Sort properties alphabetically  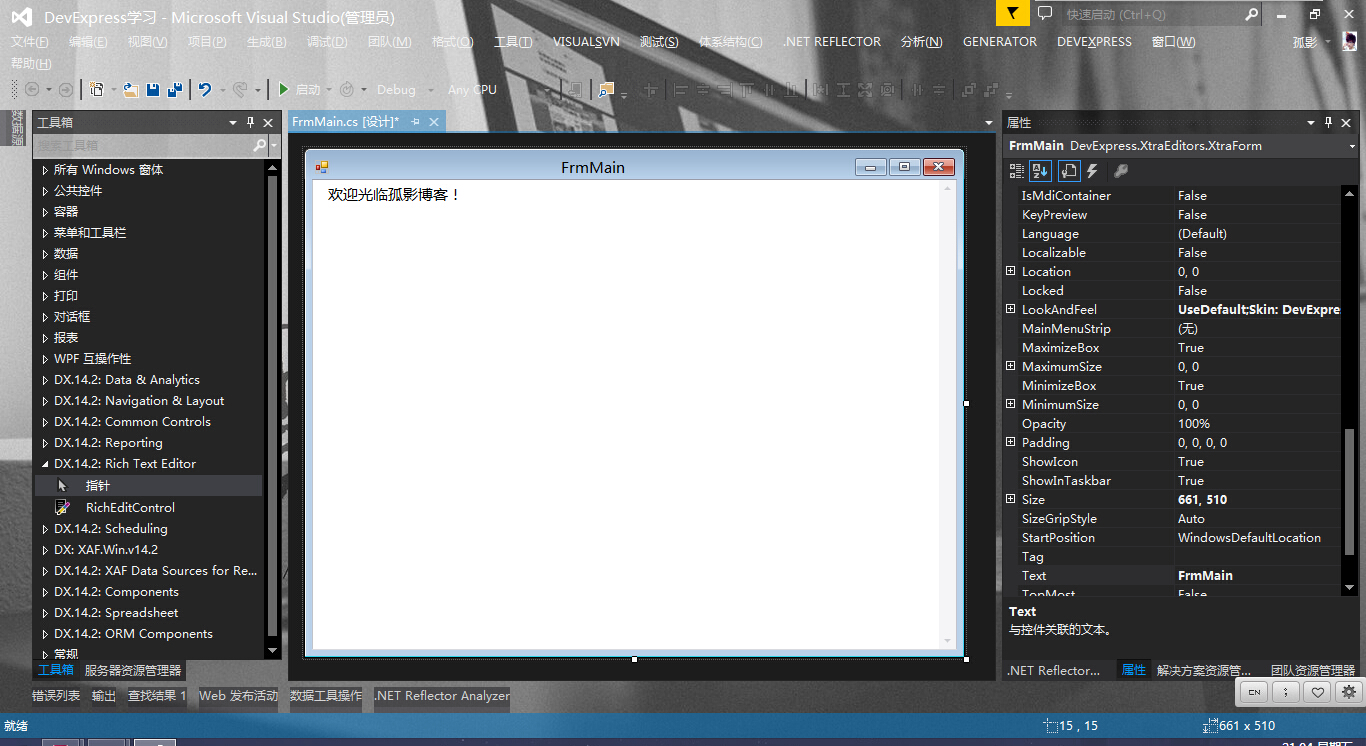coord(1041,171)
